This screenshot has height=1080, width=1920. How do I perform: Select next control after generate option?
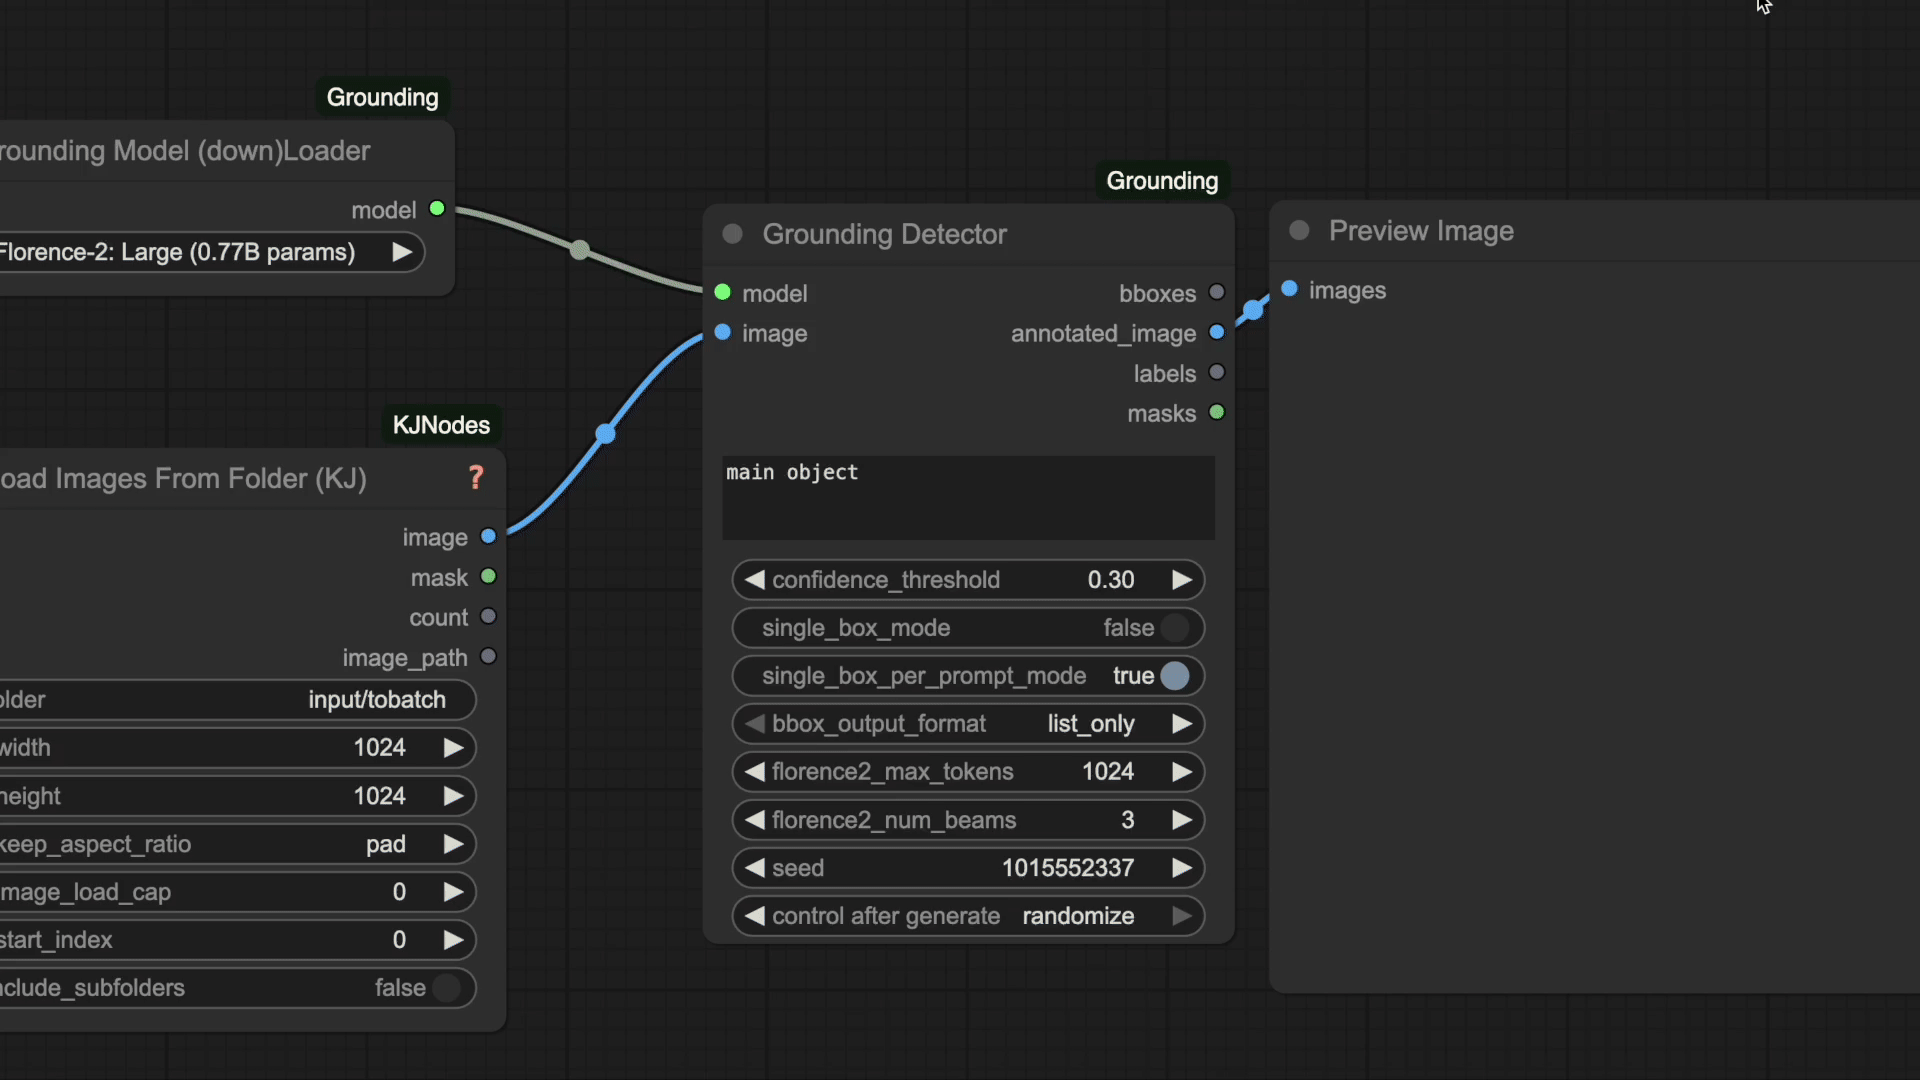pos(1182,916)
